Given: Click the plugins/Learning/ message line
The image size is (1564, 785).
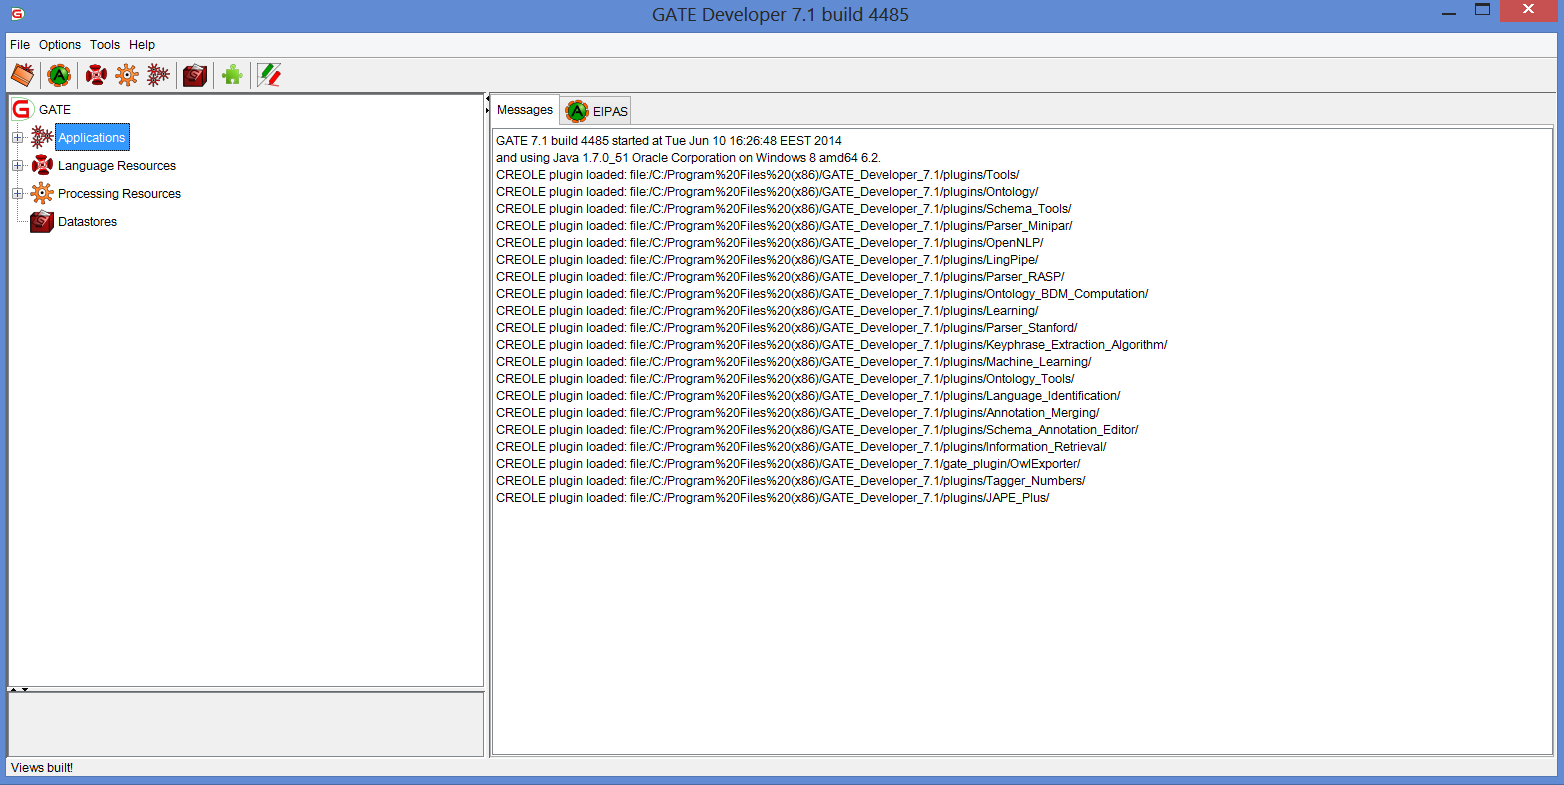Looking at the screenshot, I should (x=767, y=311).
